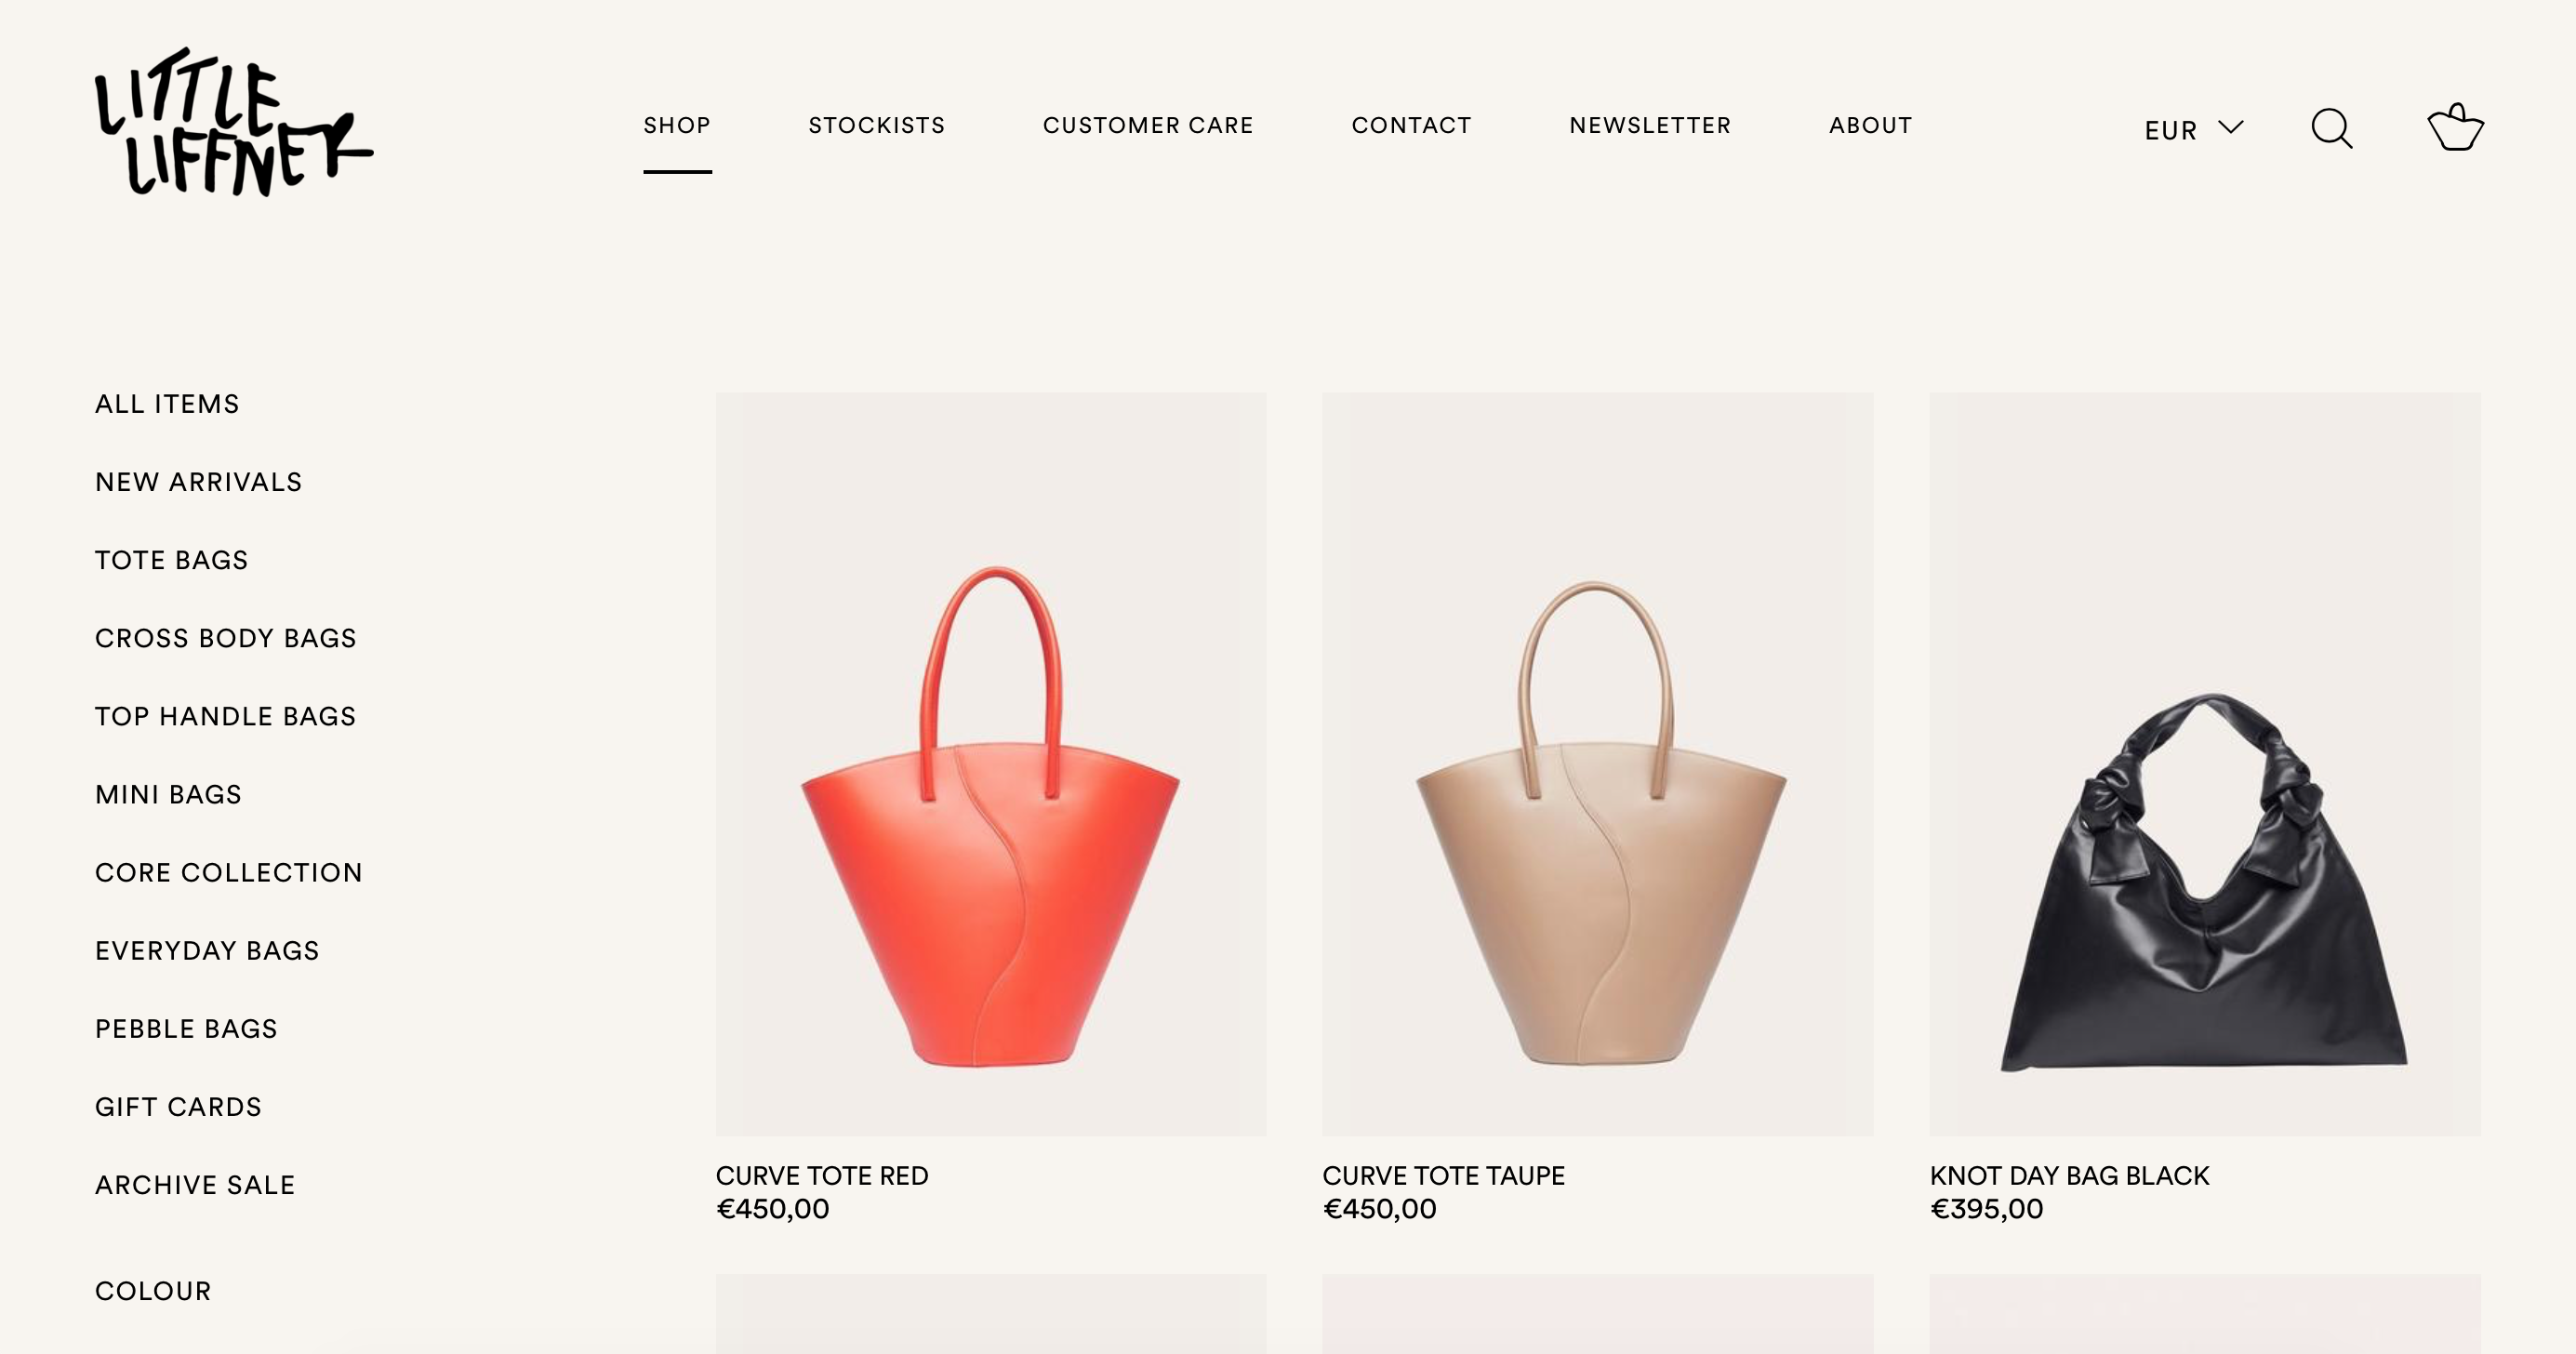Viewport: 2576px width, 1354px height.
Task: Open the Knot Day Bag Black title link
Action: click(x=2069, y=1176)
